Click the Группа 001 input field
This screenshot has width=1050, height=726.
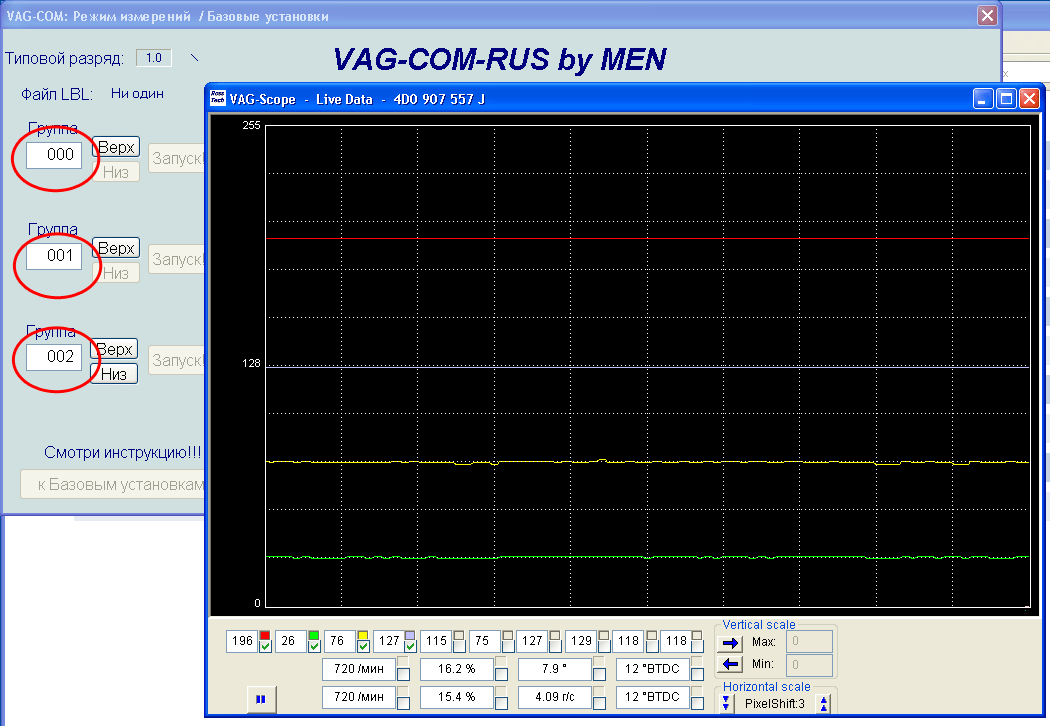(54, 256)
